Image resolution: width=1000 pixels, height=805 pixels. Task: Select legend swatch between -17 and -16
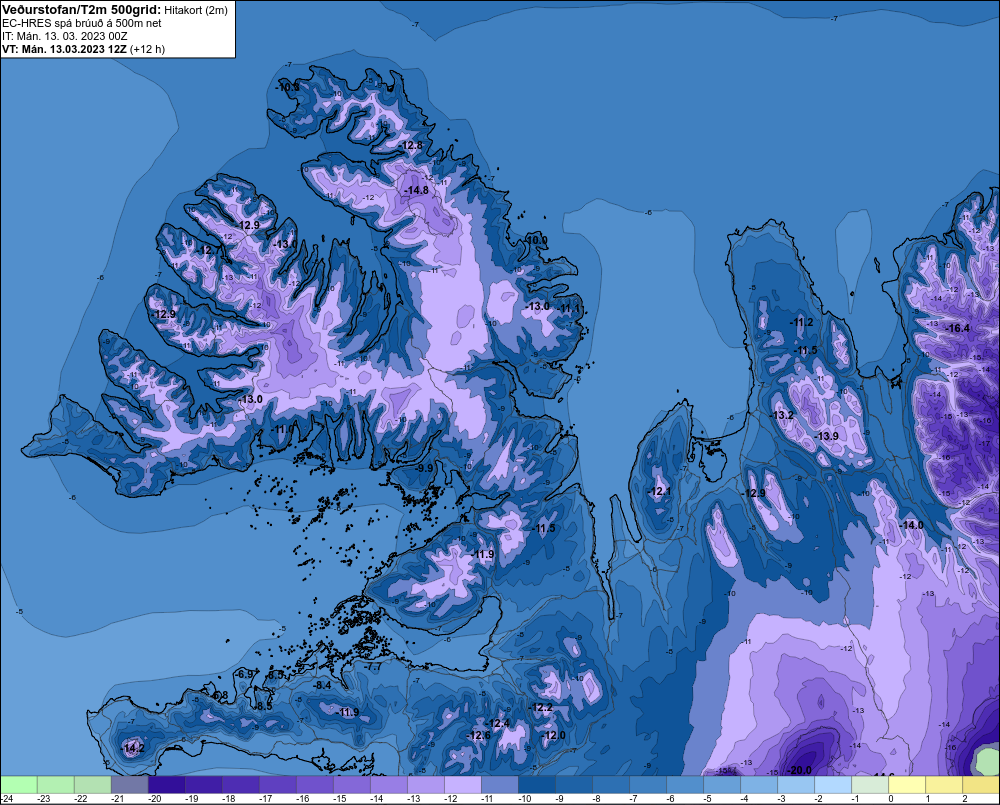click(x=277, y=784)
